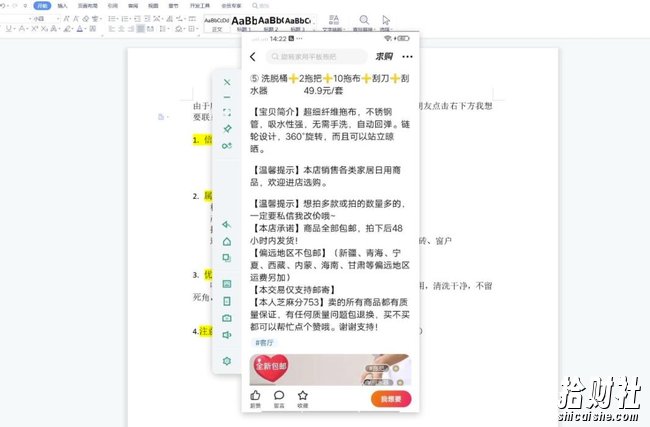Open the 开始 Home ribbon tab
This screenshot has width=650, height=427.
point(42,6)
